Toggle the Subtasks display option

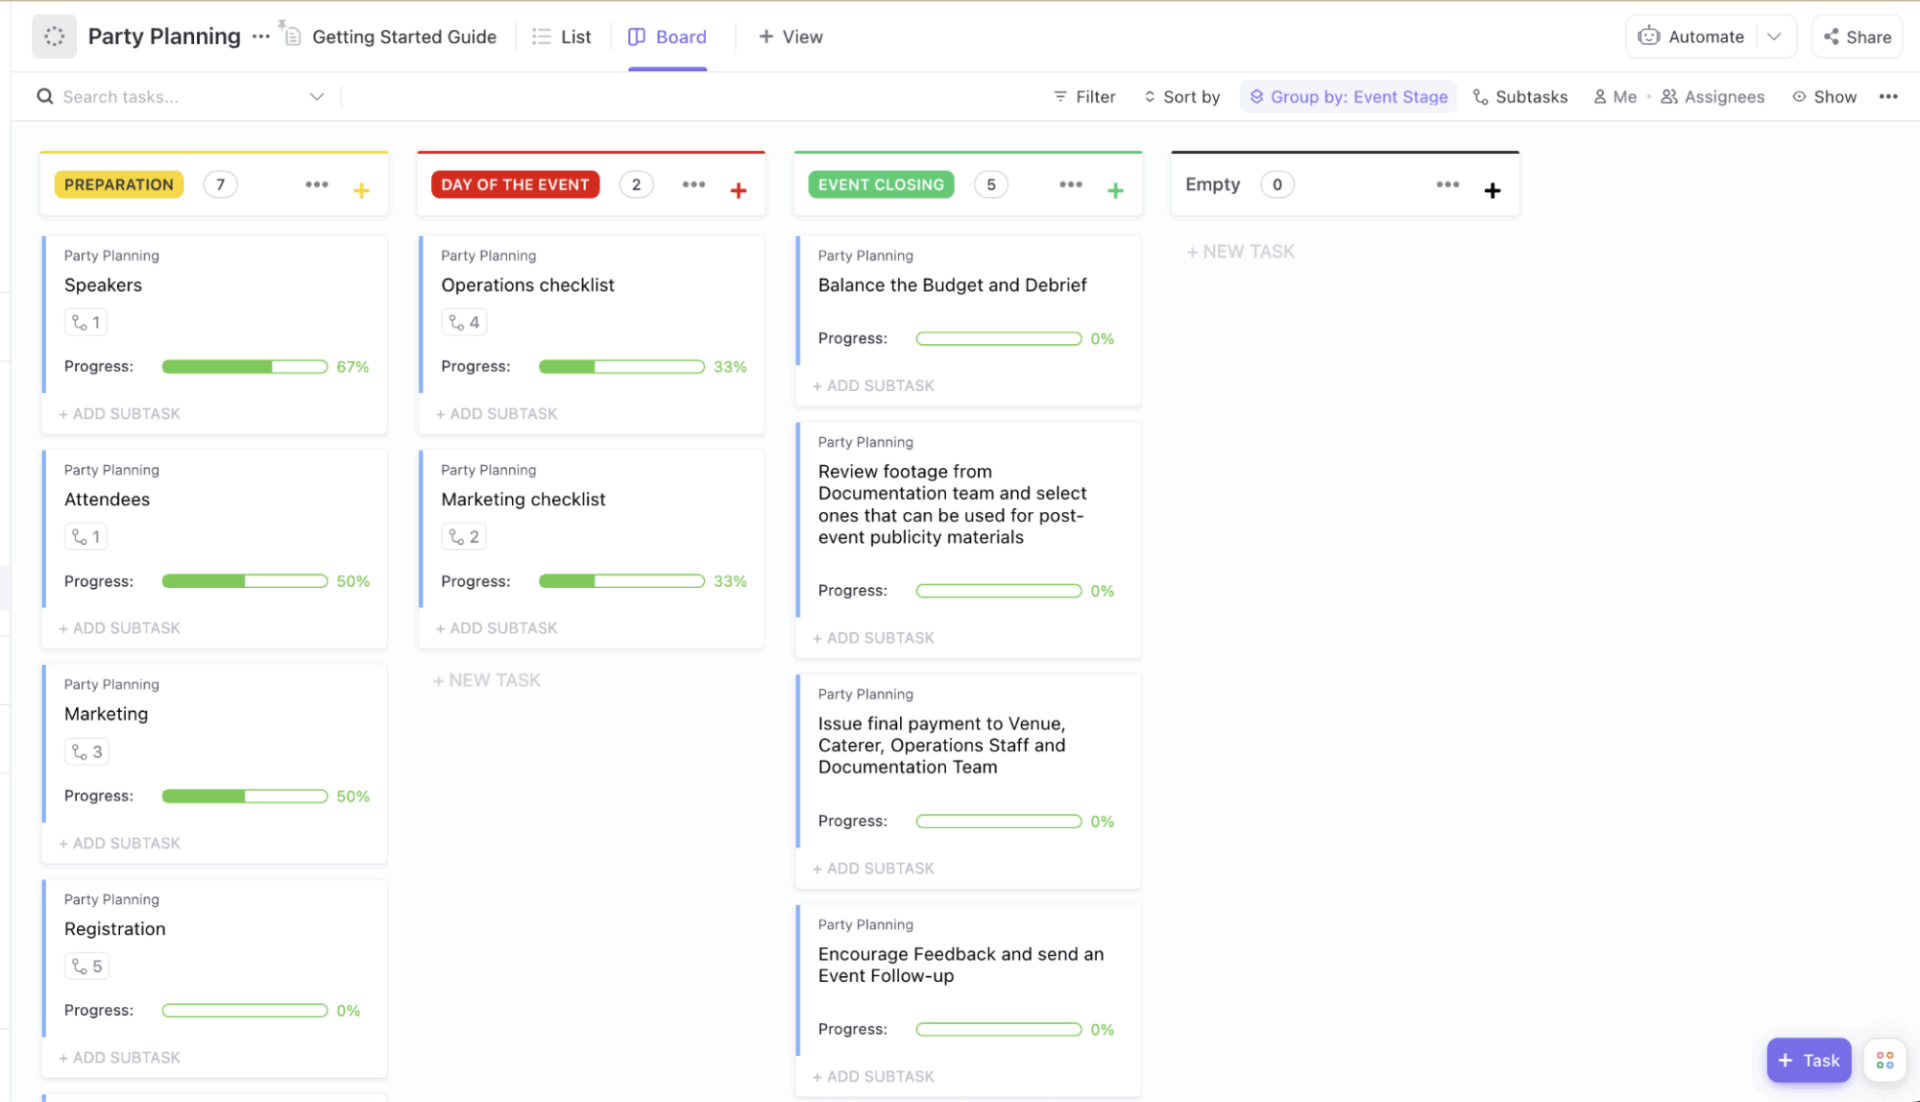point(1520,97)
